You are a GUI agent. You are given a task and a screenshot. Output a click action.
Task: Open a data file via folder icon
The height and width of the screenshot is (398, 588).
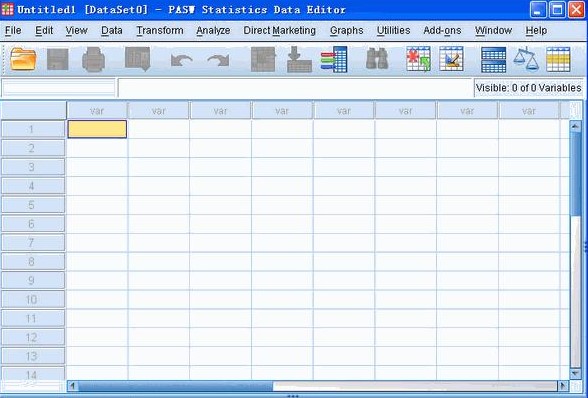click(x=23, y=59)
